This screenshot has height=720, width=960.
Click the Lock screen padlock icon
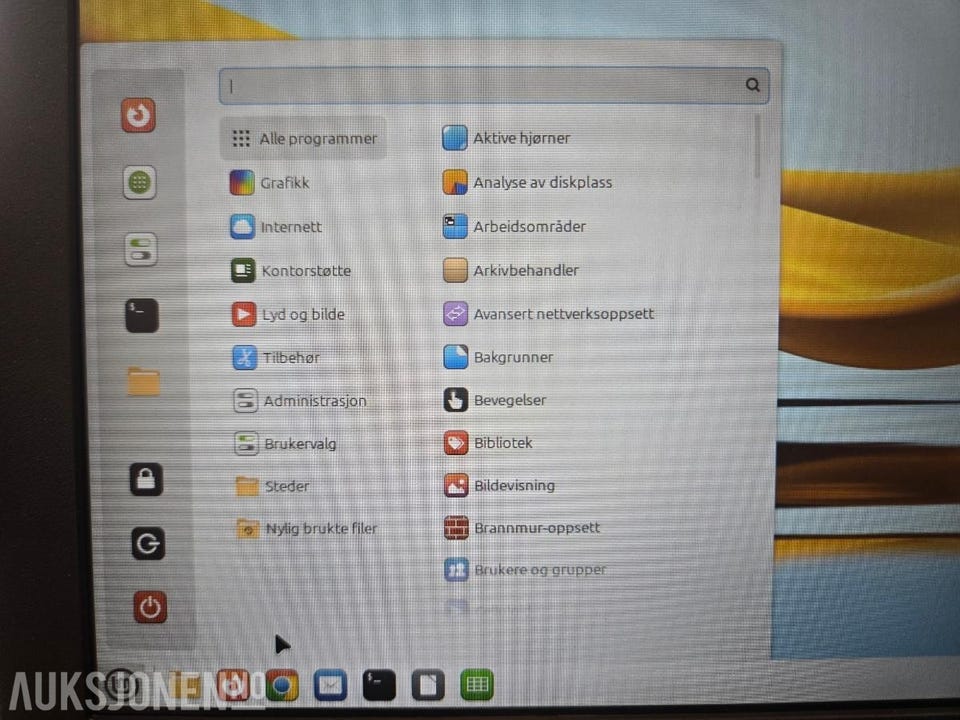tap(146, 479)
